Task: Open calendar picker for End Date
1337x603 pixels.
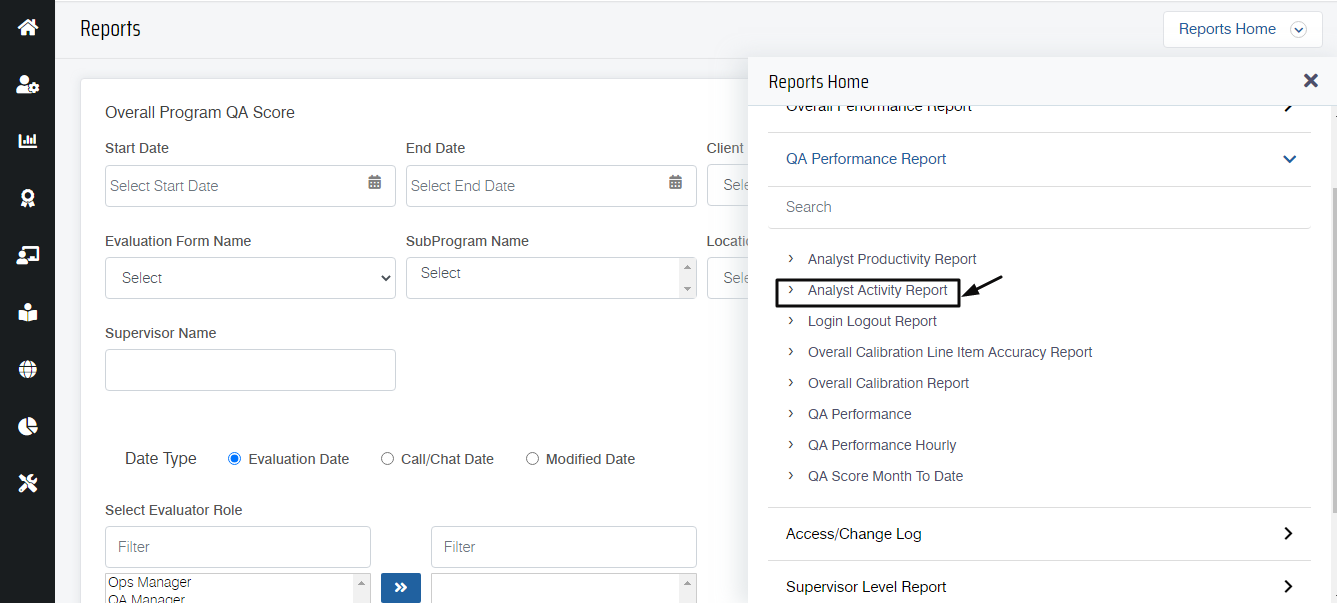Action: click(x=676, y=182)
